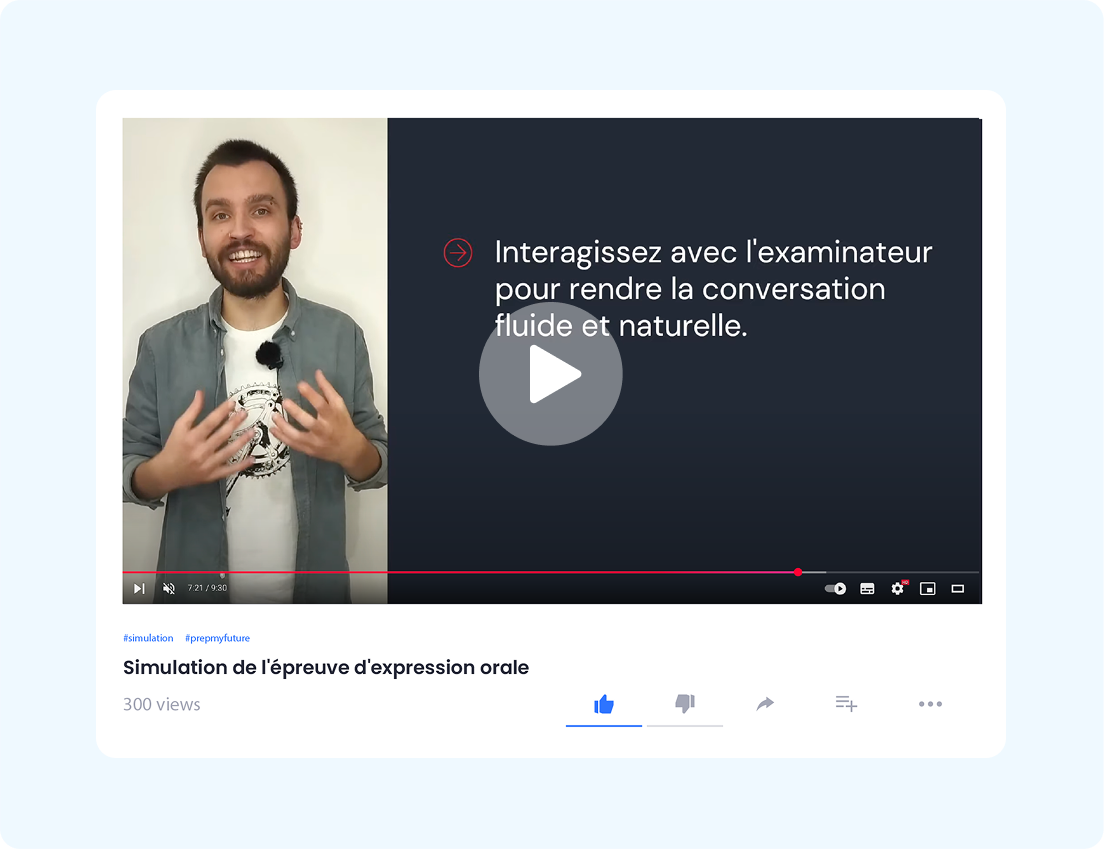The width and height of the screenshot is (1104, 849).
Task: Click the large play button overlay
Action: pyautogui.click(x=551, y=374)
